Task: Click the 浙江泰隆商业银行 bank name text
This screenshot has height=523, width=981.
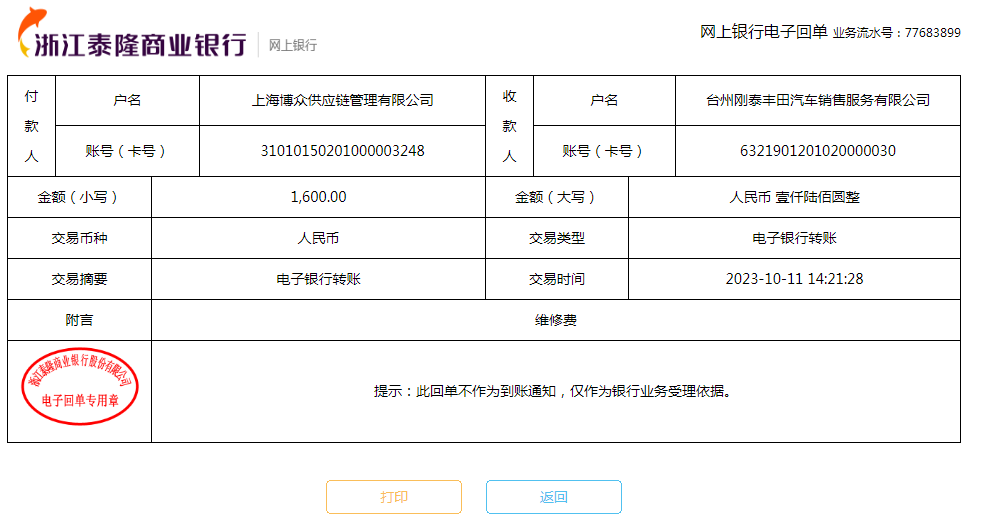Action: pos(140,45)
